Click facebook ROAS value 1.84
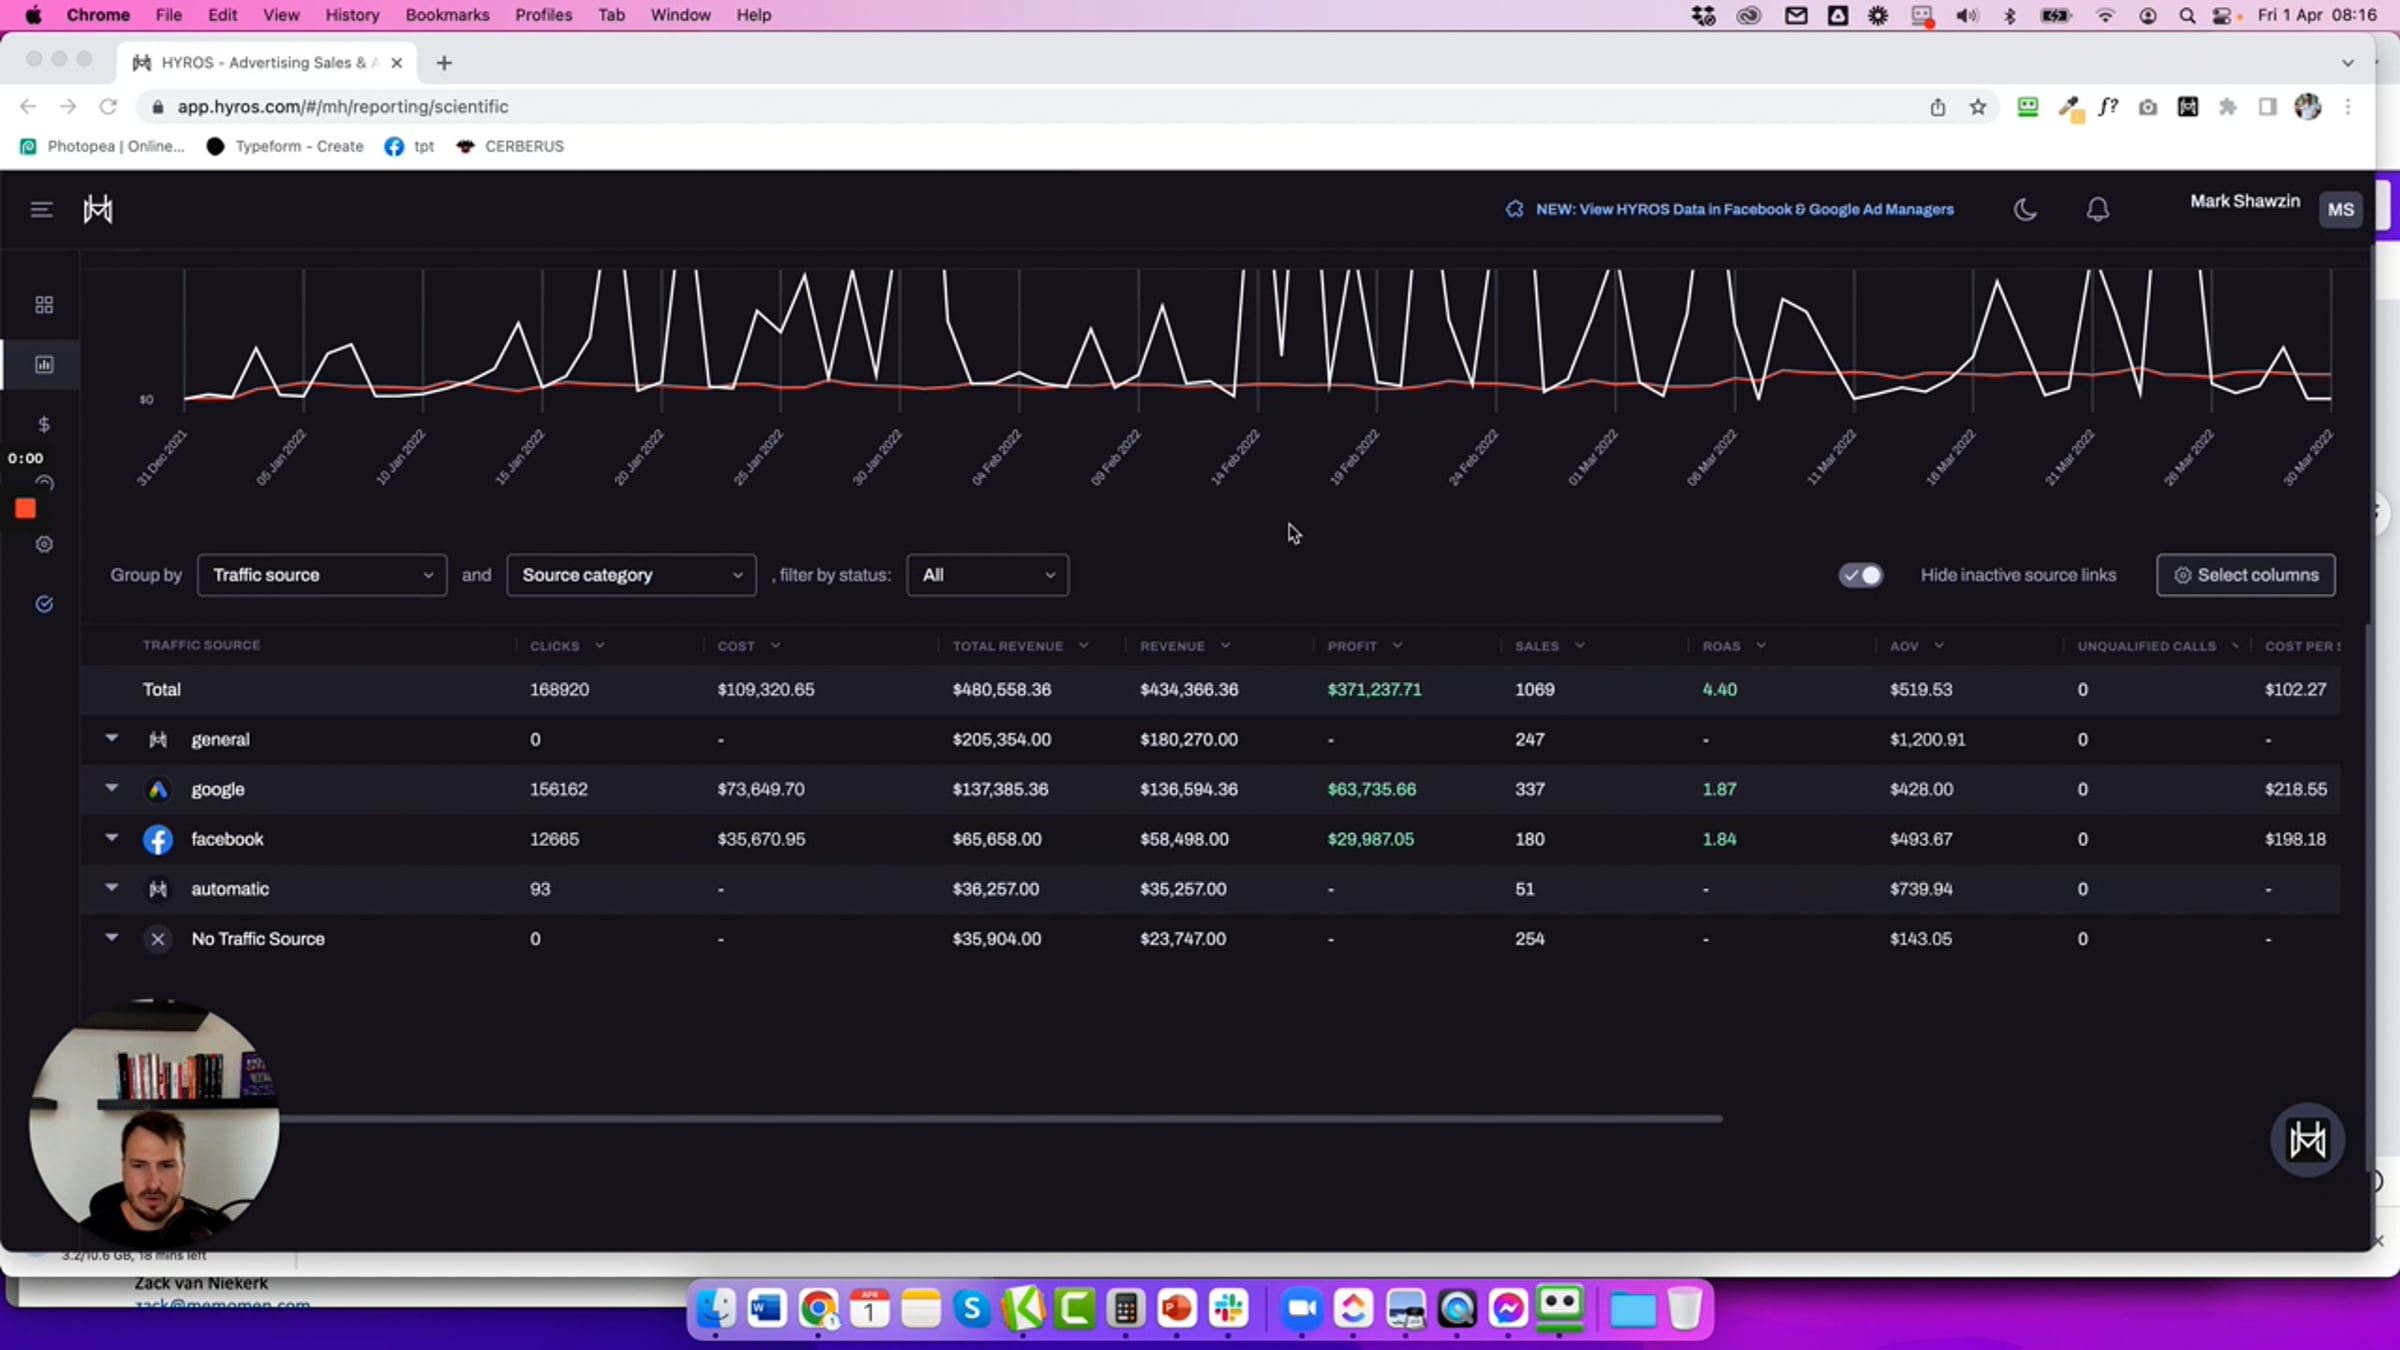 [x=1720, y=840]
